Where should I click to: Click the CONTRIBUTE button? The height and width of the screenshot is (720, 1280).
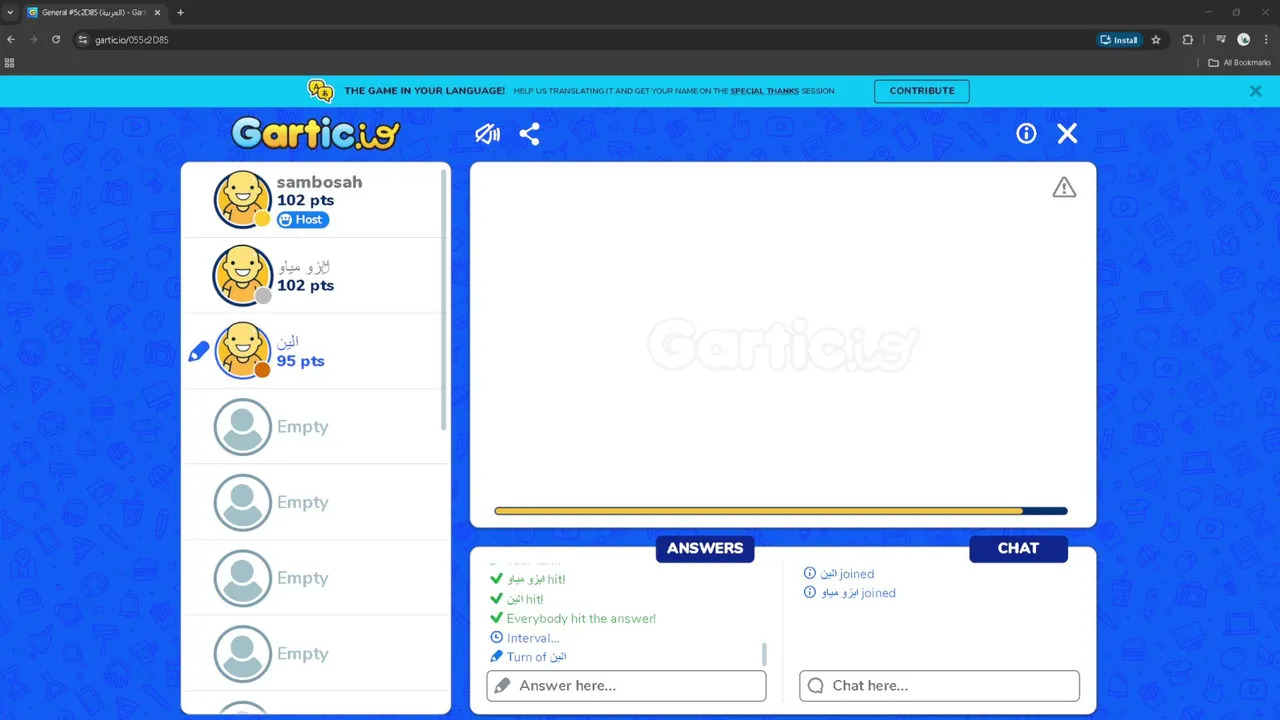(x=922, y=91)
